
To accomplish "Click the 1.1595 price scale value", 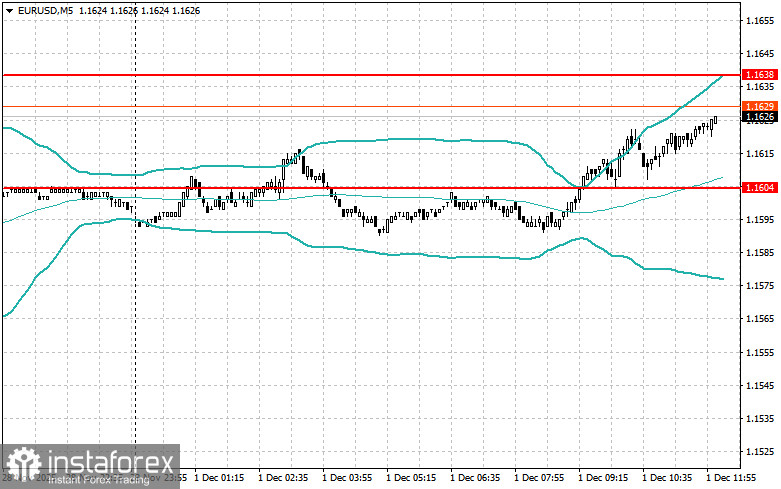I will 760,220.
